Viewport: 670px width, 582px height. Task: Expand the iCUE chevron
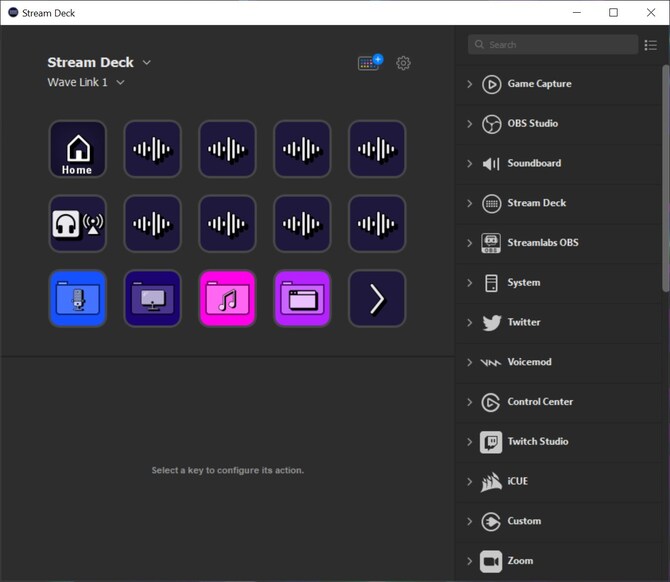point(470,482)
